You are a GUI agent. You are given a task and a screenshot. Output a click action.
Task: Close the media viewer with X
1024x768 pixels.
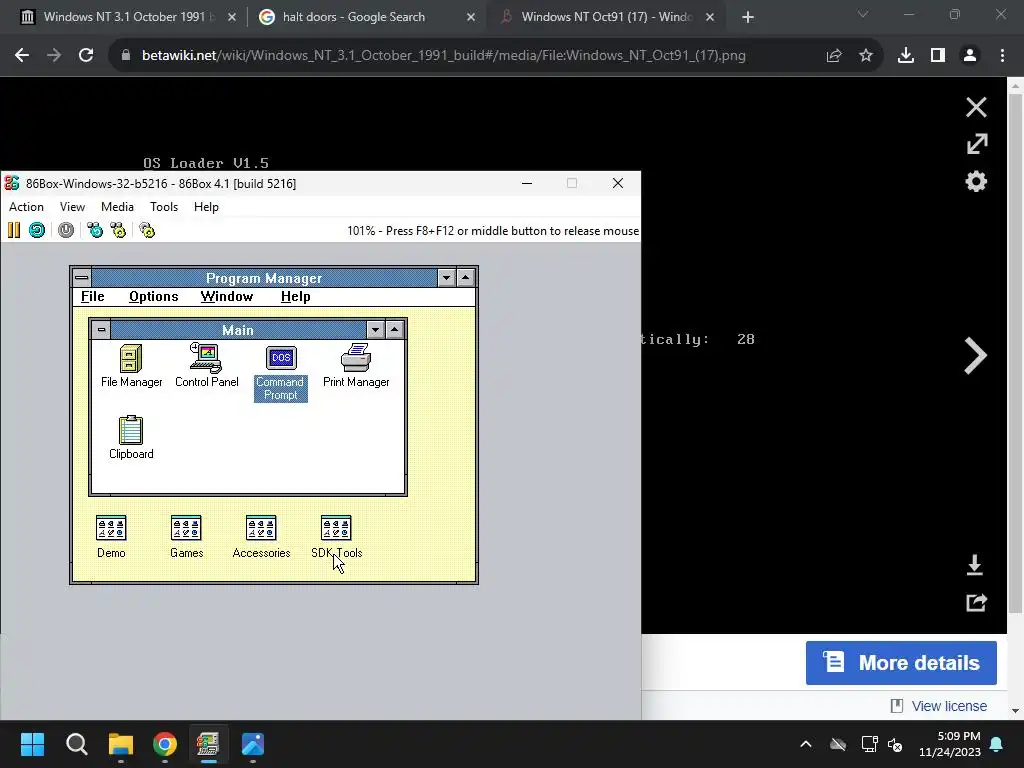click(976, 107)
